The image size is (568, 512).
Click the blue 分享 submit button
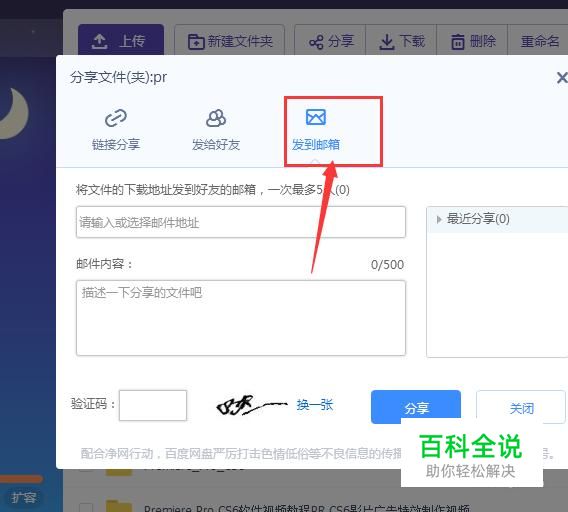[416, 407]
